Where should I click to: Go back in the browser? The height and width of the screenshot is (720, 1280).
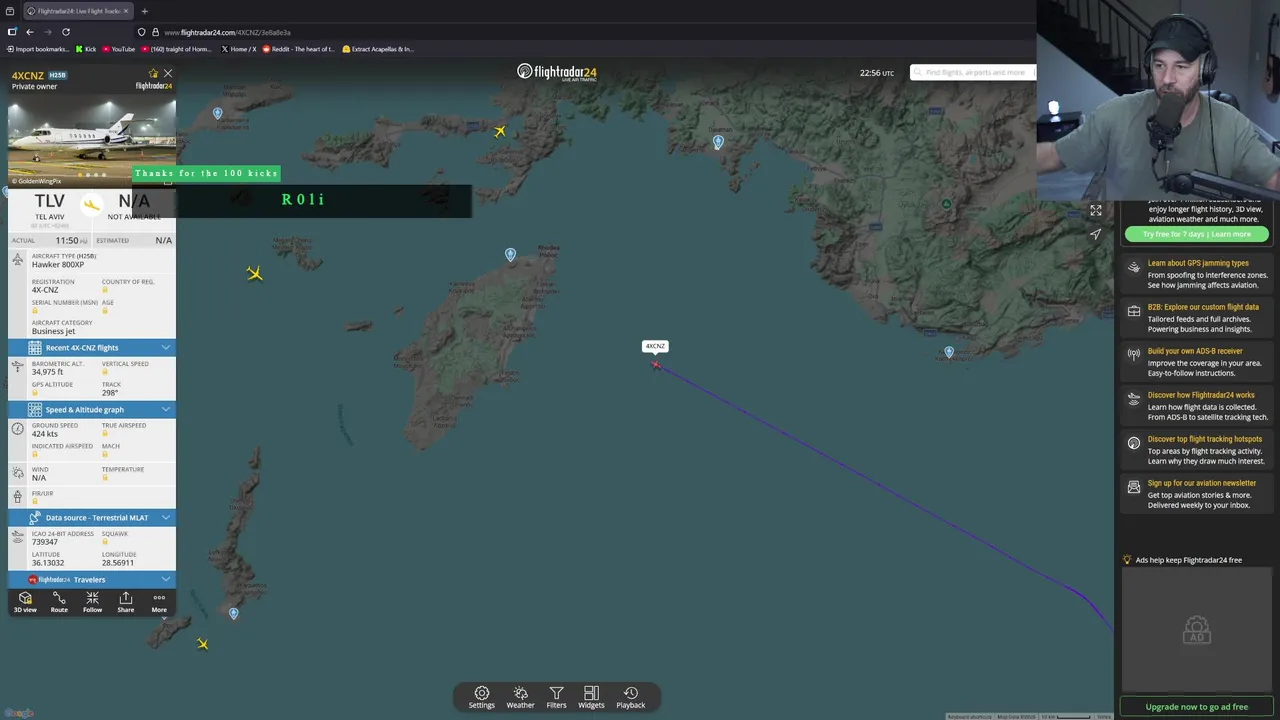30,32
